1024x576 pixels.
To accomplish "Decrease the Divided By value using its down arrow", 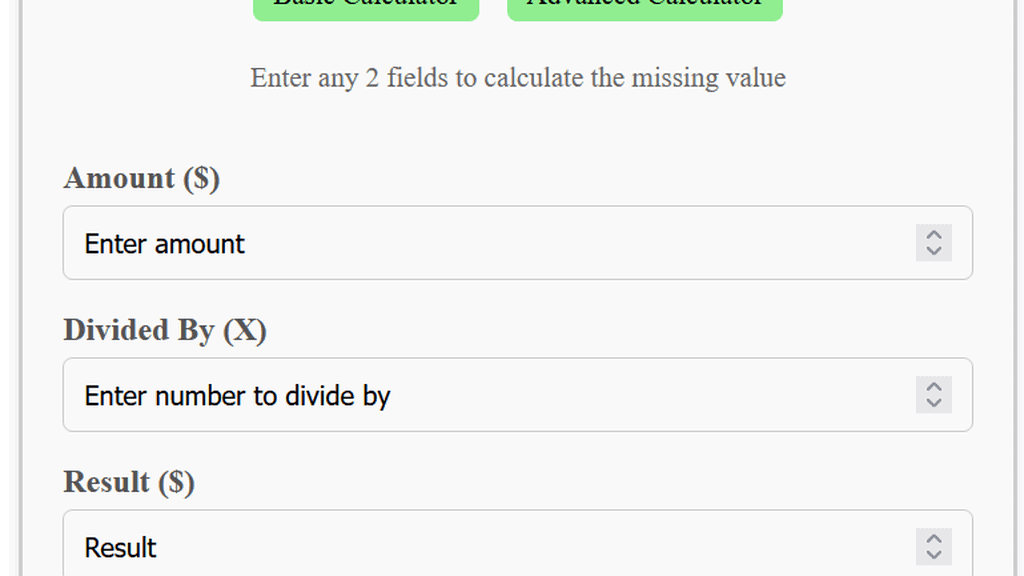I will [x=933, y=402].
